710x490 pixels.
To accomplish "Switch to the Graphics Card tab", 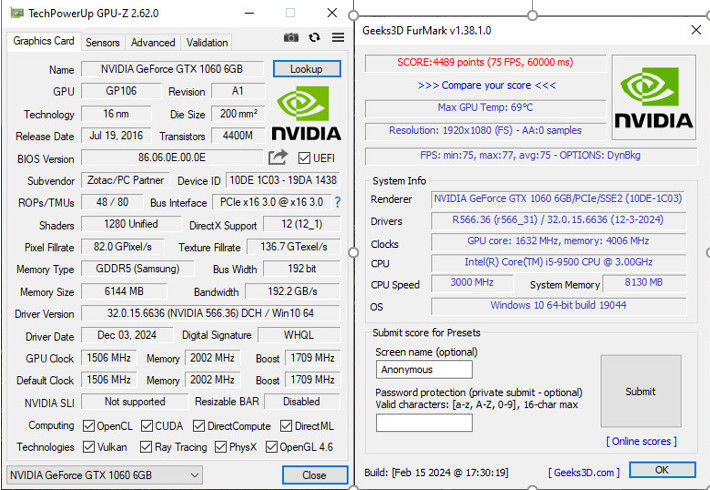I will (43, 41).
